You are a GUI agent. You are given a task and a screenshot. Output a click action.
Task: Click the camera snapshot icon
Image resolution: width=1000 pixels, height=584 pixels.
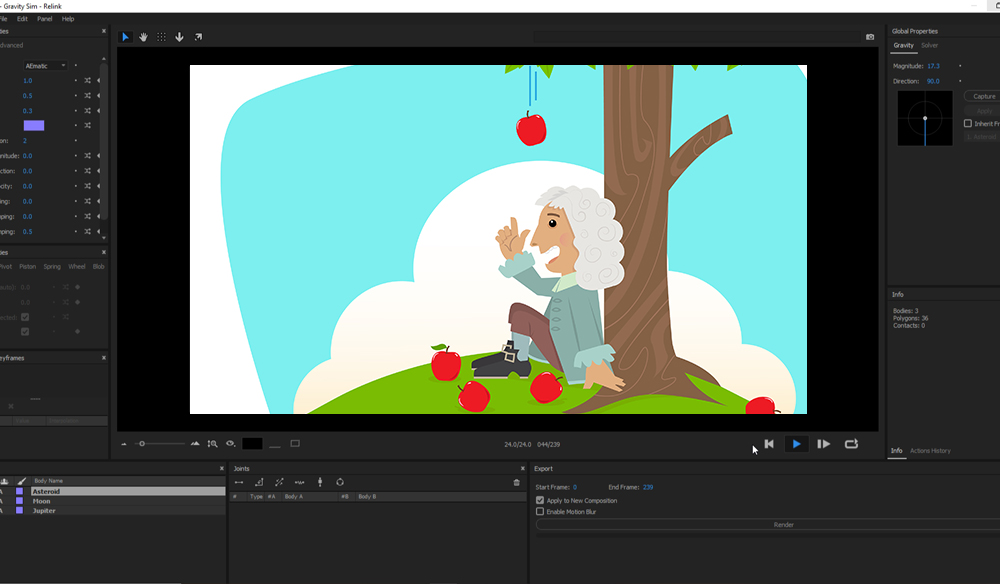click(x=870, y=37)
